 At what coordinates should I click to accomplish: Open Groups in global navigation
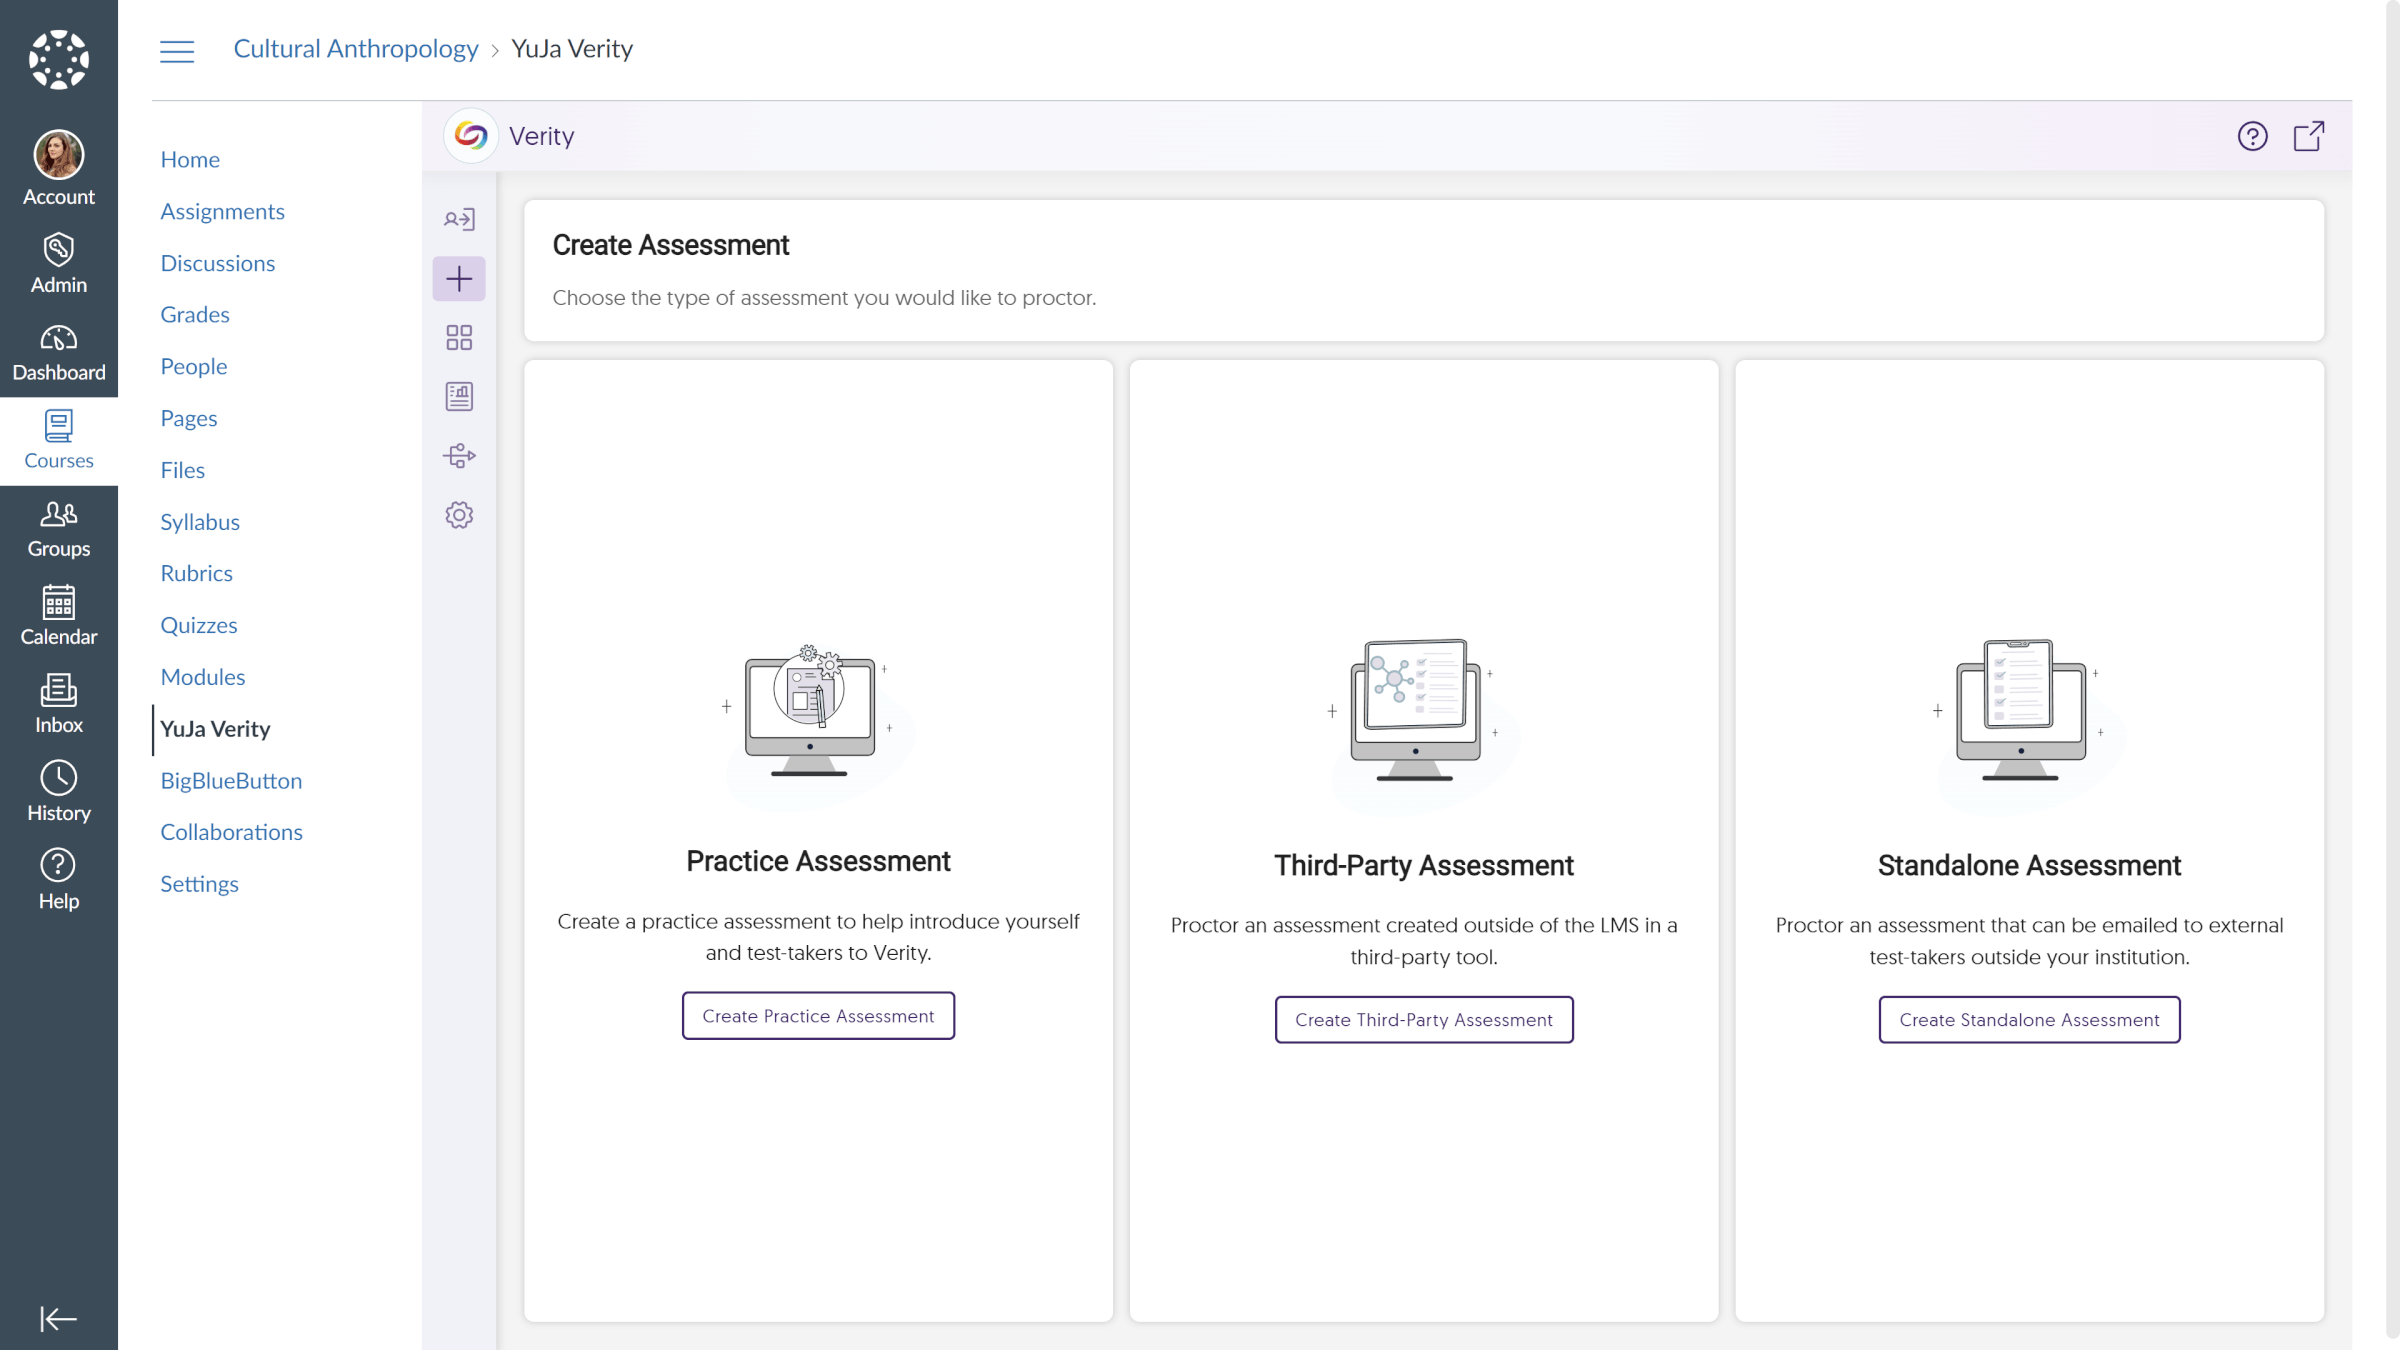click(58, 528)
